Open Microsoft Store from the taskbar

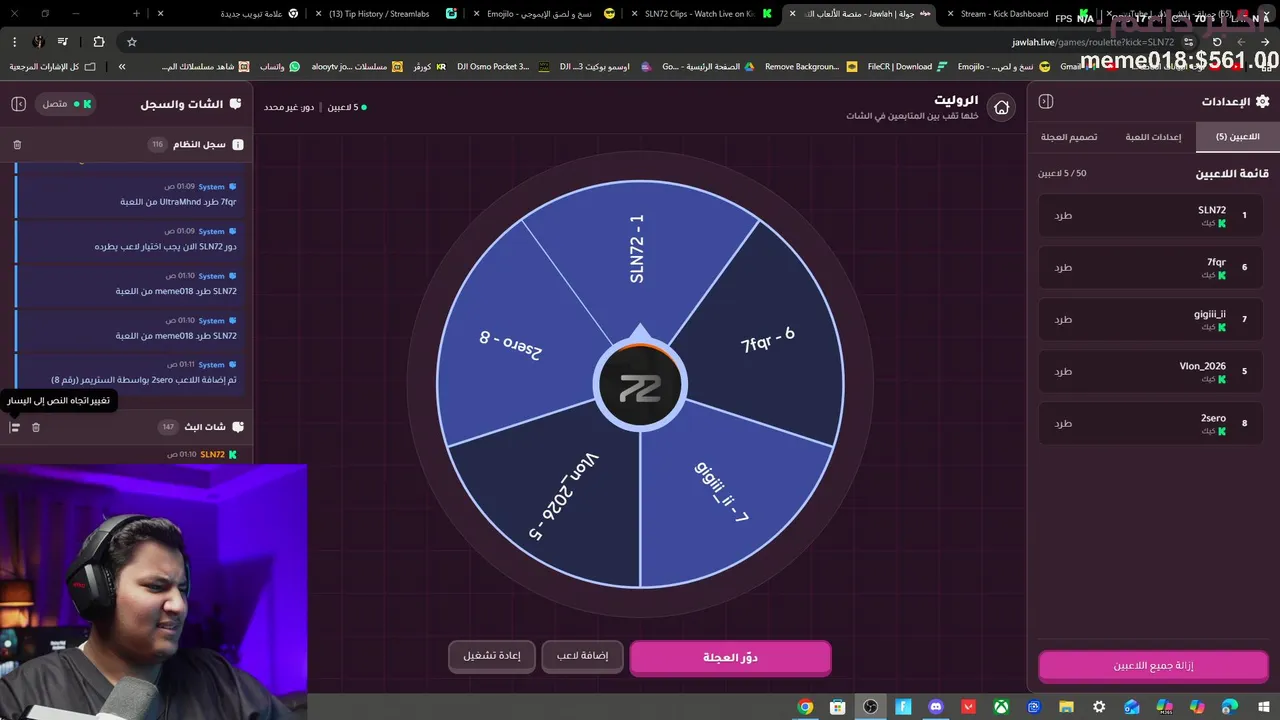(x=838, y=707)
